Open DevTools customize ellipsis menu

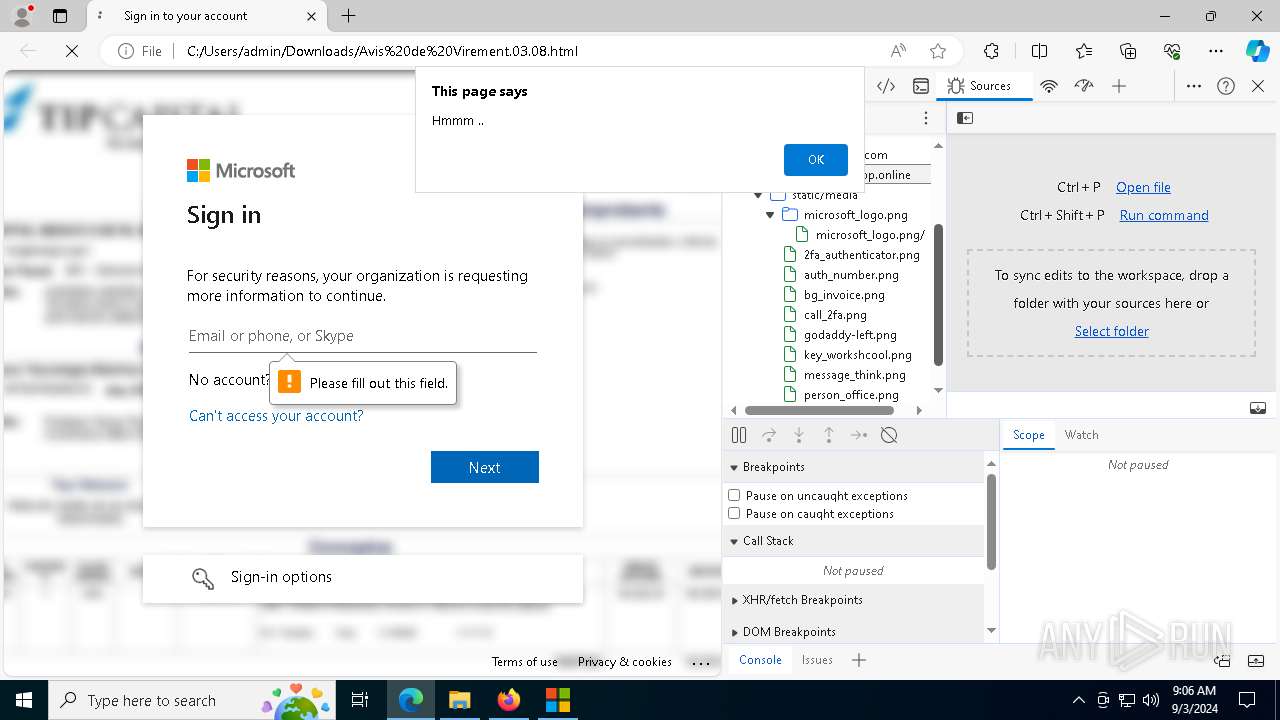coord(1194,86)
